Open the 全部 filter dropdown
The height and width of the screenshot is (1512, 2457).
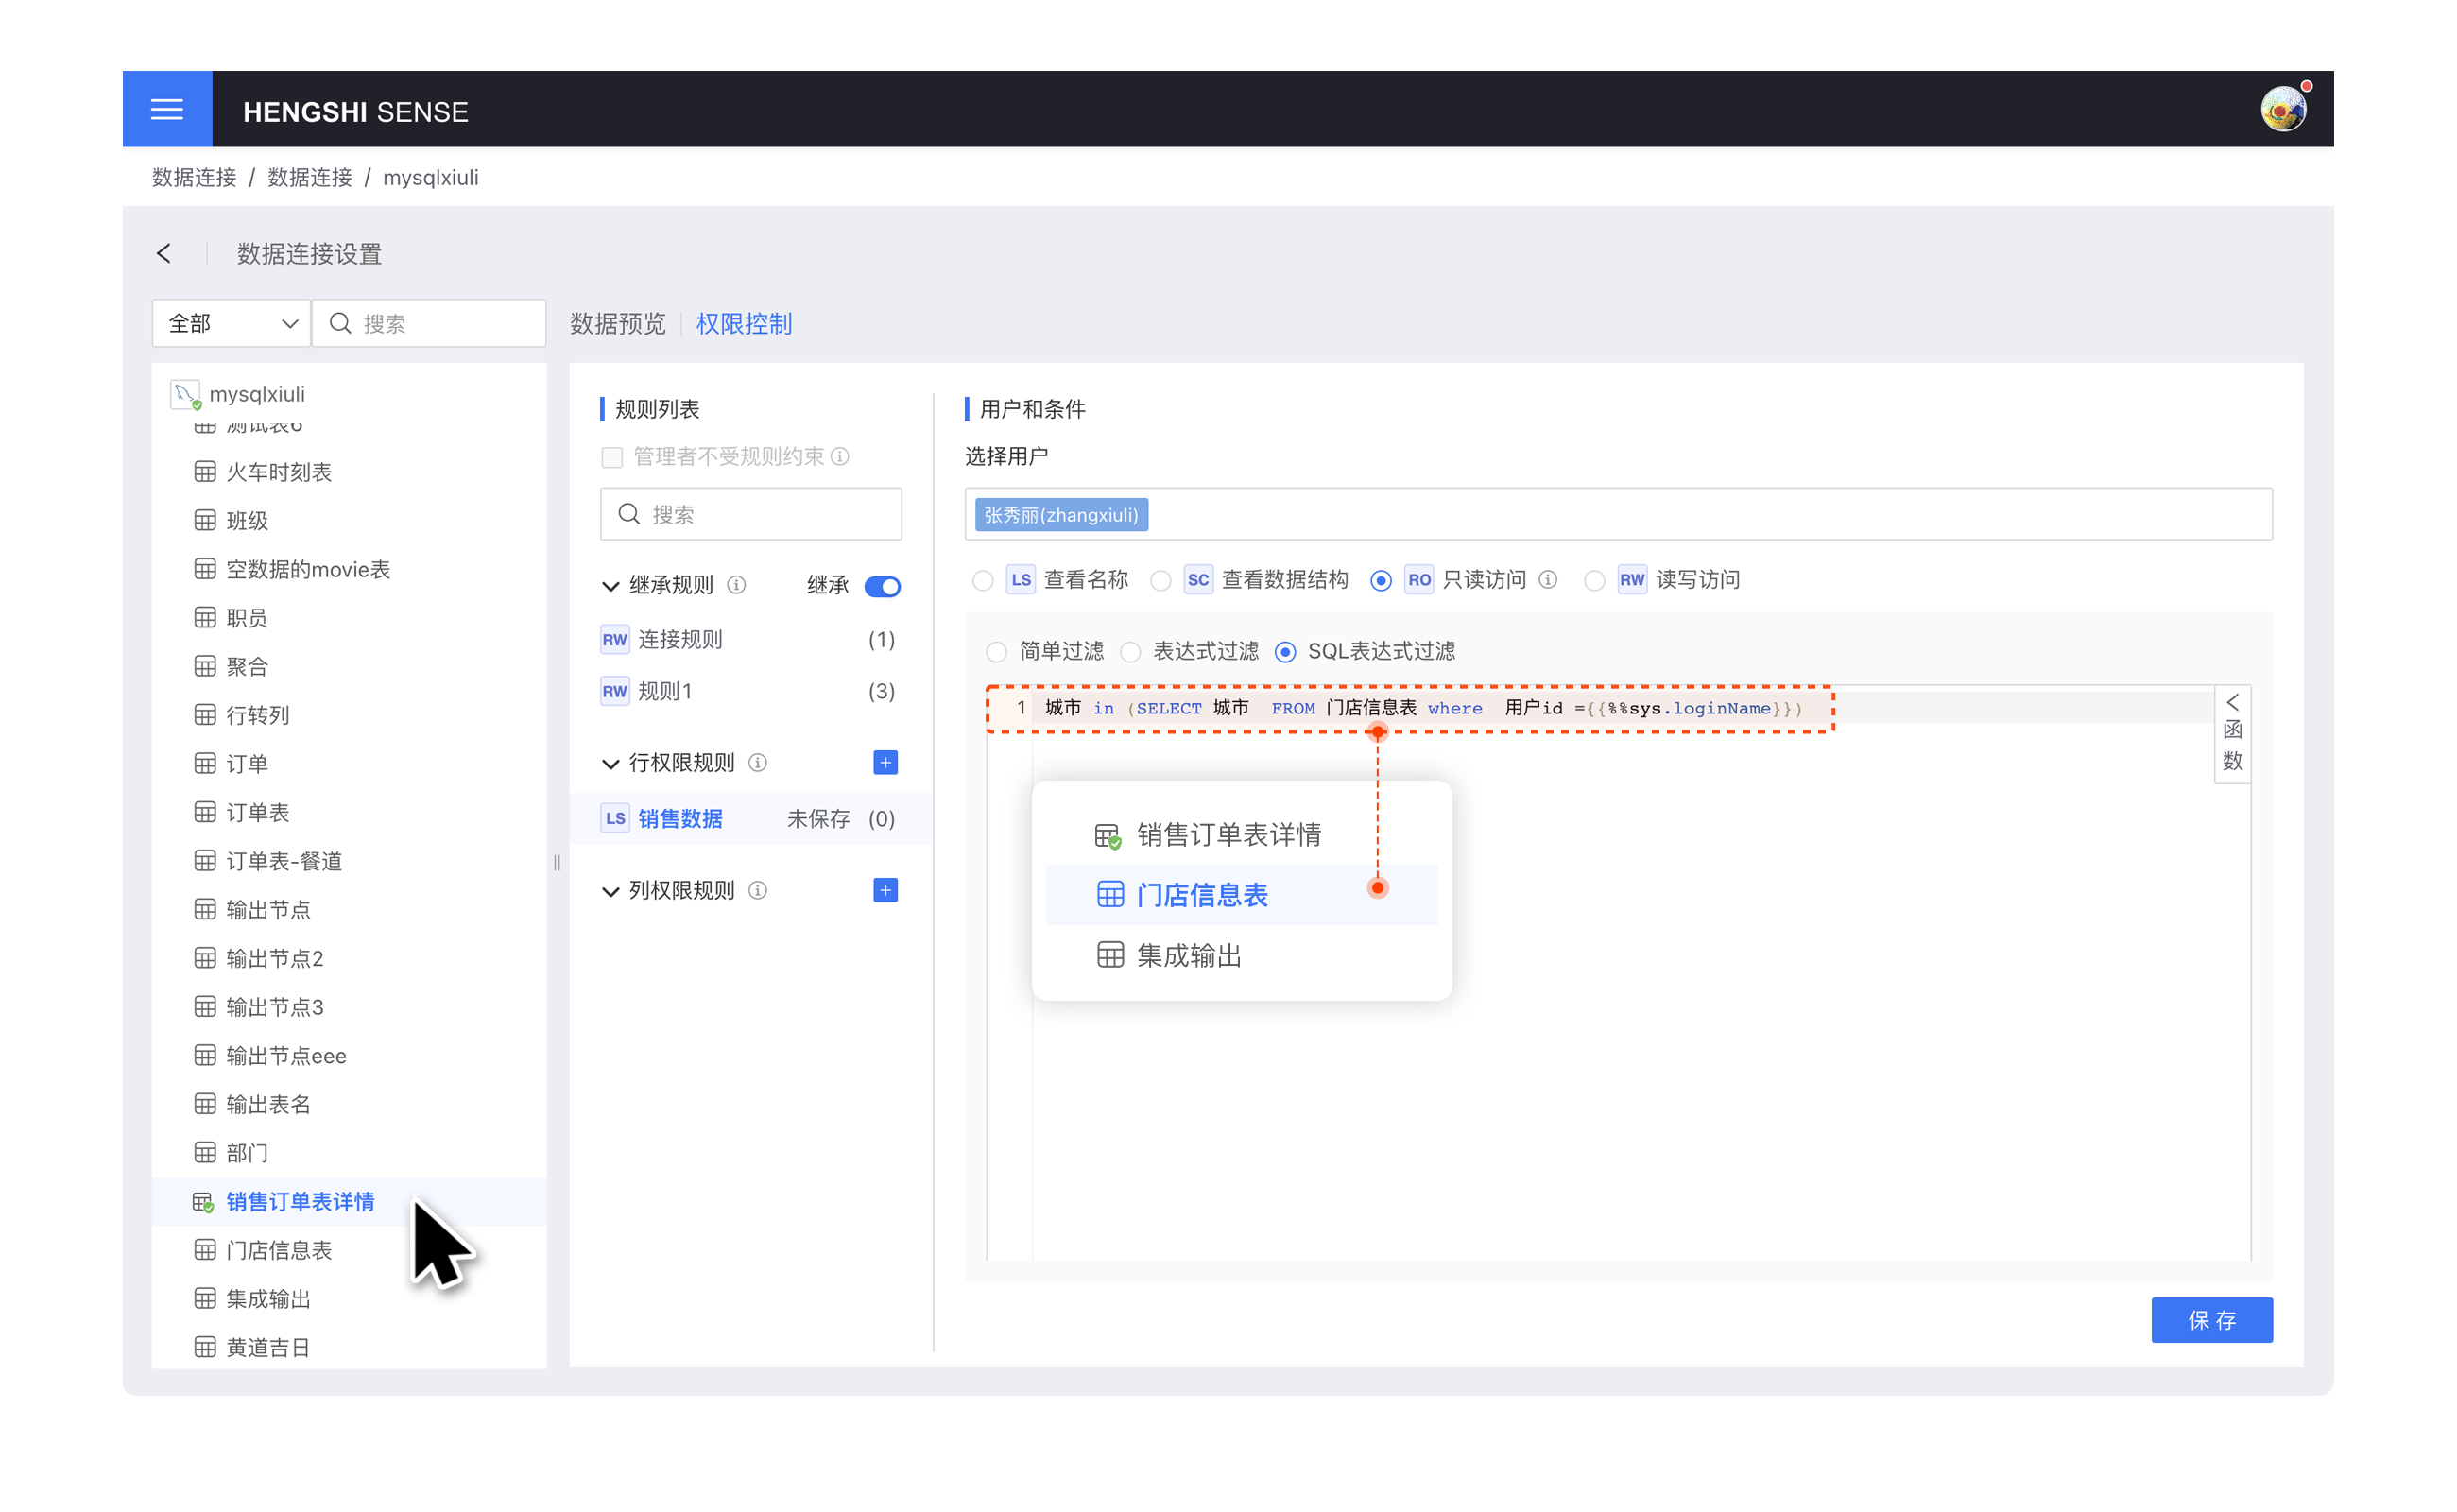[231, 323]
